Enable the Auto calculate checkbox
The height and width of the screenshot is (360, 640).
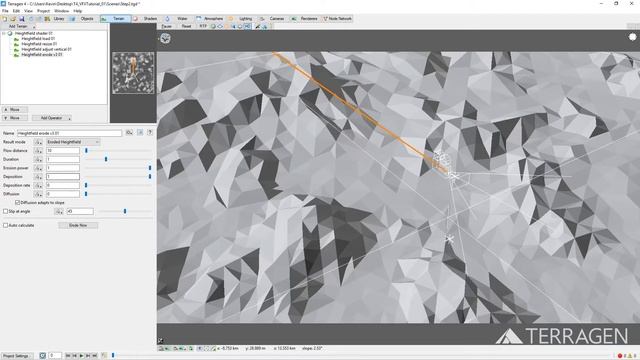tap(5, 225)
